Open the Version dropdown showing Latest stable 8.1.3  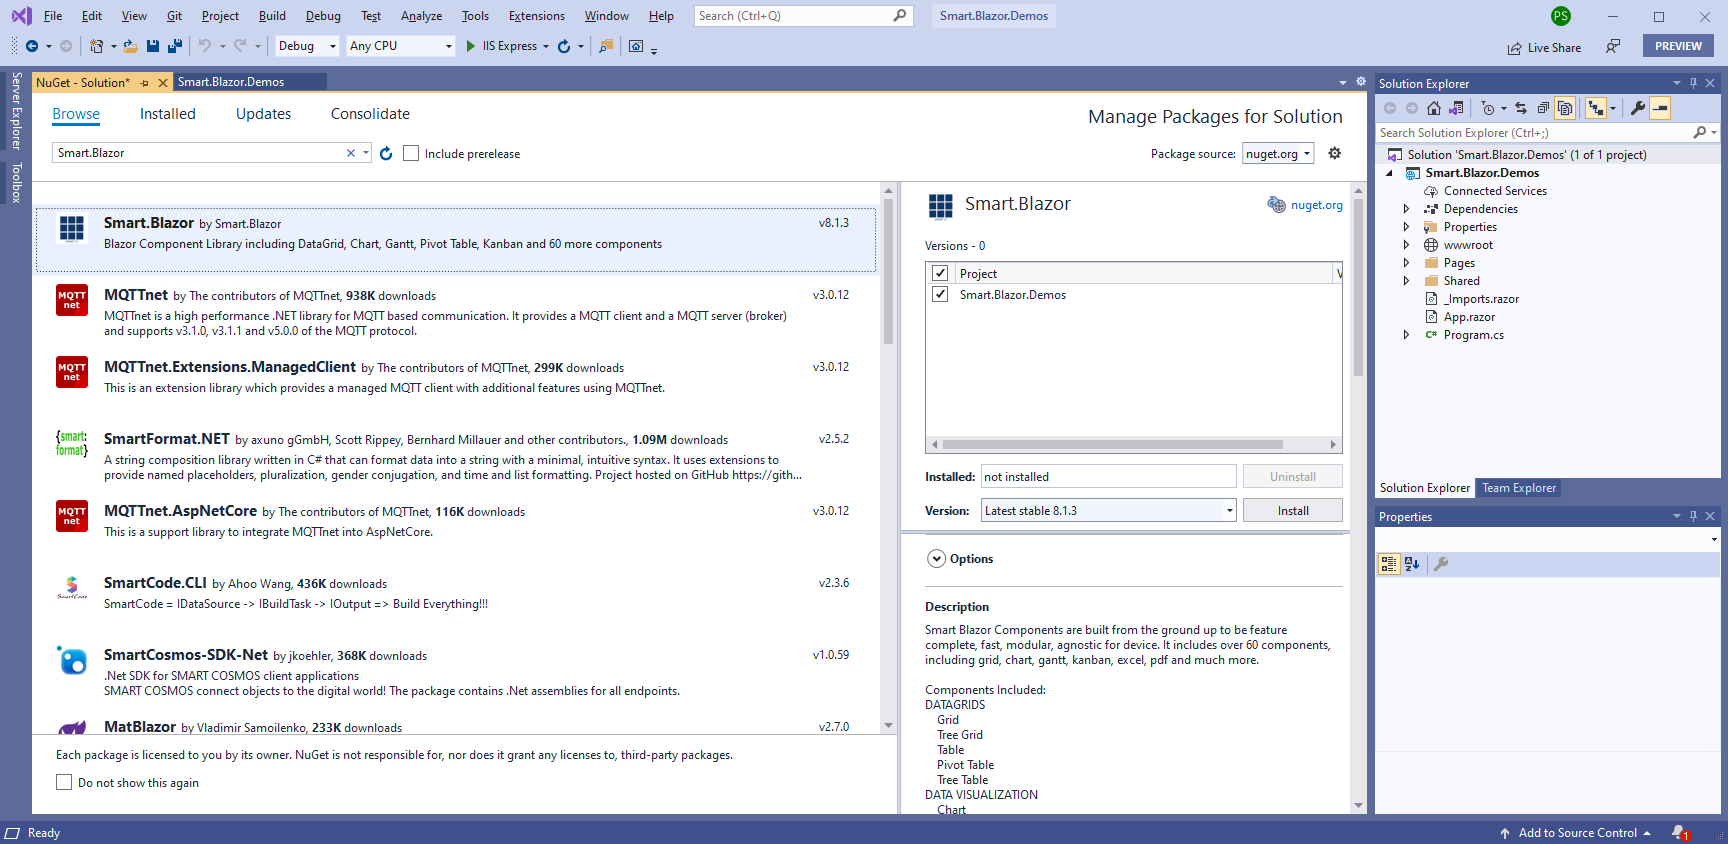(x=1108, y=511)
